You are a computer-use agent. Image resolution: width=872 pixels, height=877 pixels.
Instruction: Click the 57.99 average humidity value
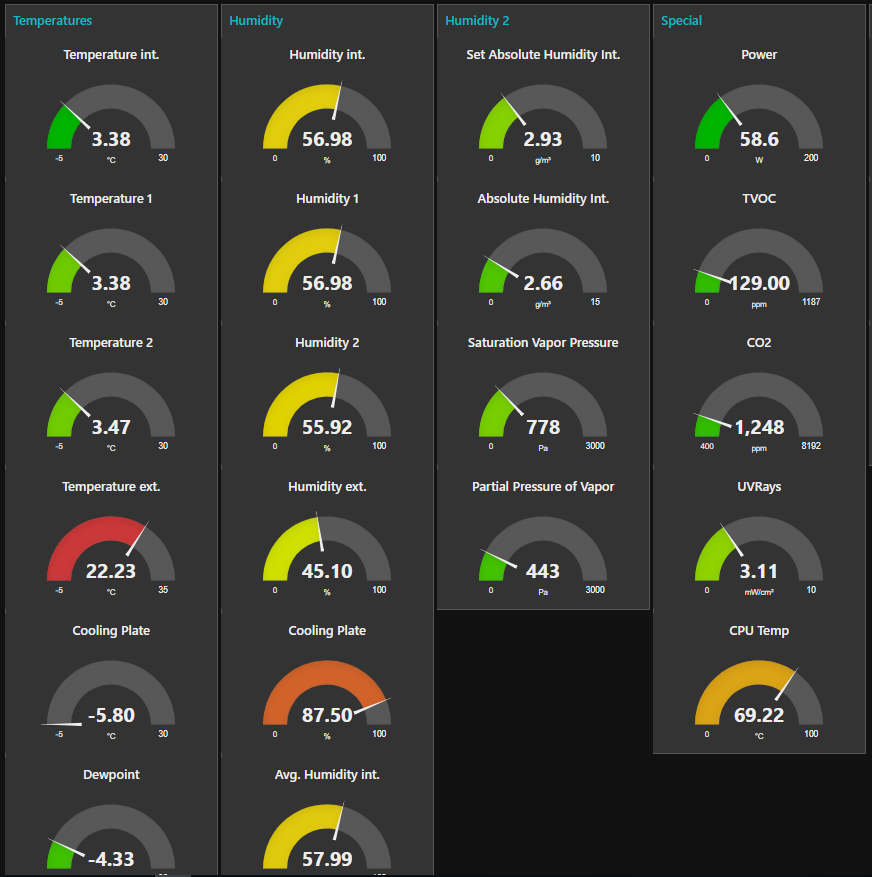[327, 859]
